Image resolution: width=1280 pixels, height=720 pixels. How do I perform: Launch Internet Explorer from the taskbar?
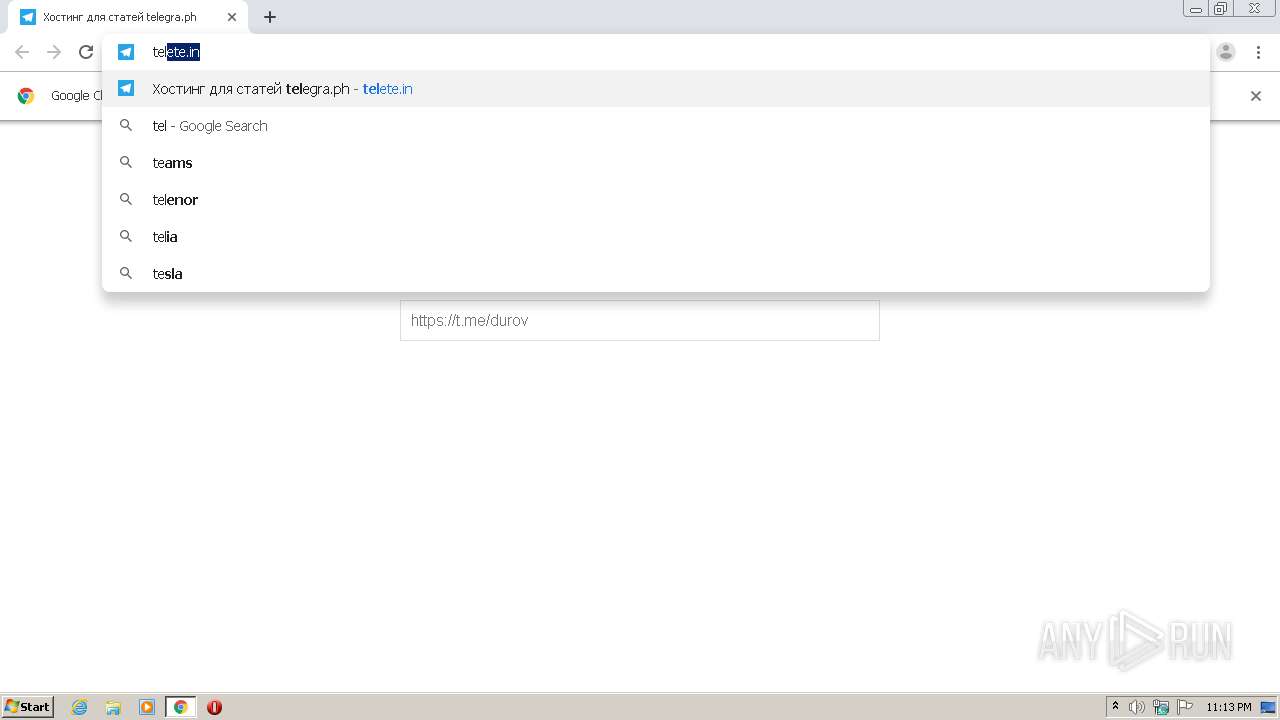pos(80,707)
